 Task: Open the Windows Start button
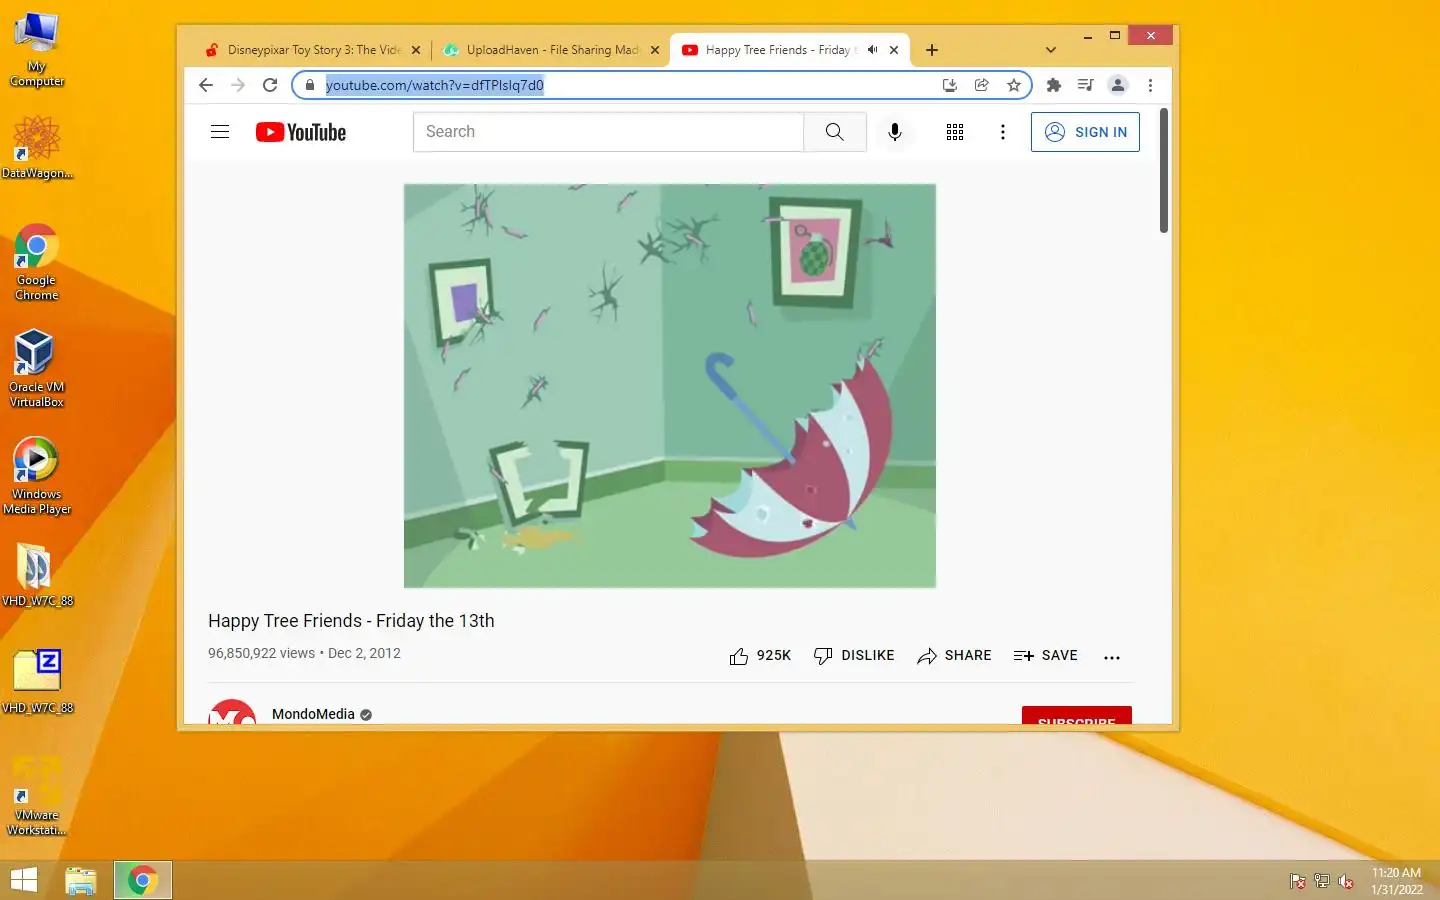(x=24, y=880)
